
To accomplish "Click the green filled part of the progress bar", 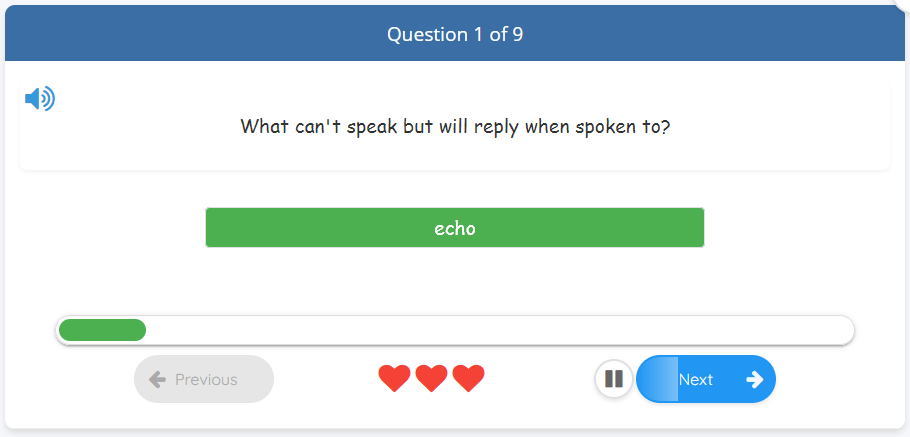I will pyautogui.click(x=102, y=330).
